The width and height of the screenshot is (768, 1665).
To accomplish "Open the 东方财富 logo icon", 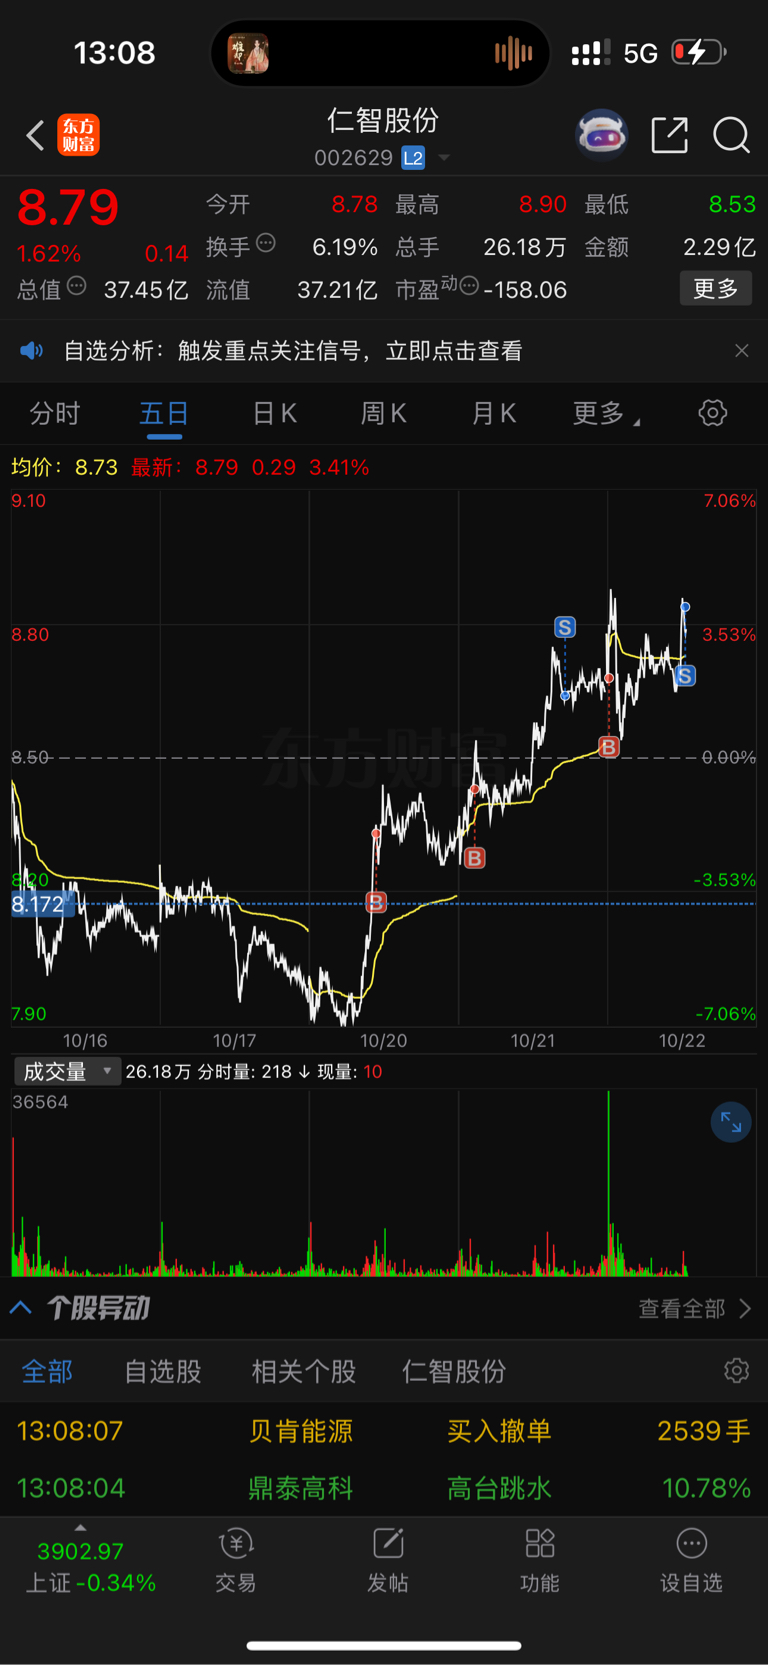I will (x=79, y=135).
